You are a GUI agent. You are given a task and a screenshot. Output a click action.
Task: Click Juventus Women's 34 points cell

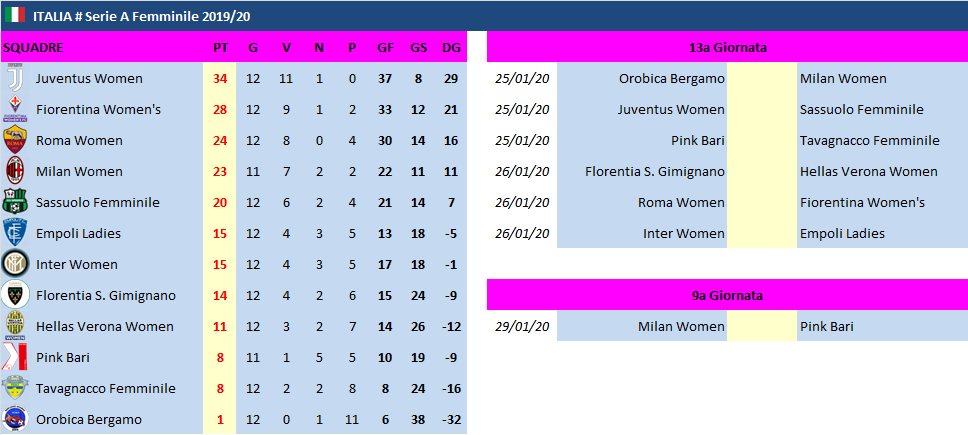point(220,79)
